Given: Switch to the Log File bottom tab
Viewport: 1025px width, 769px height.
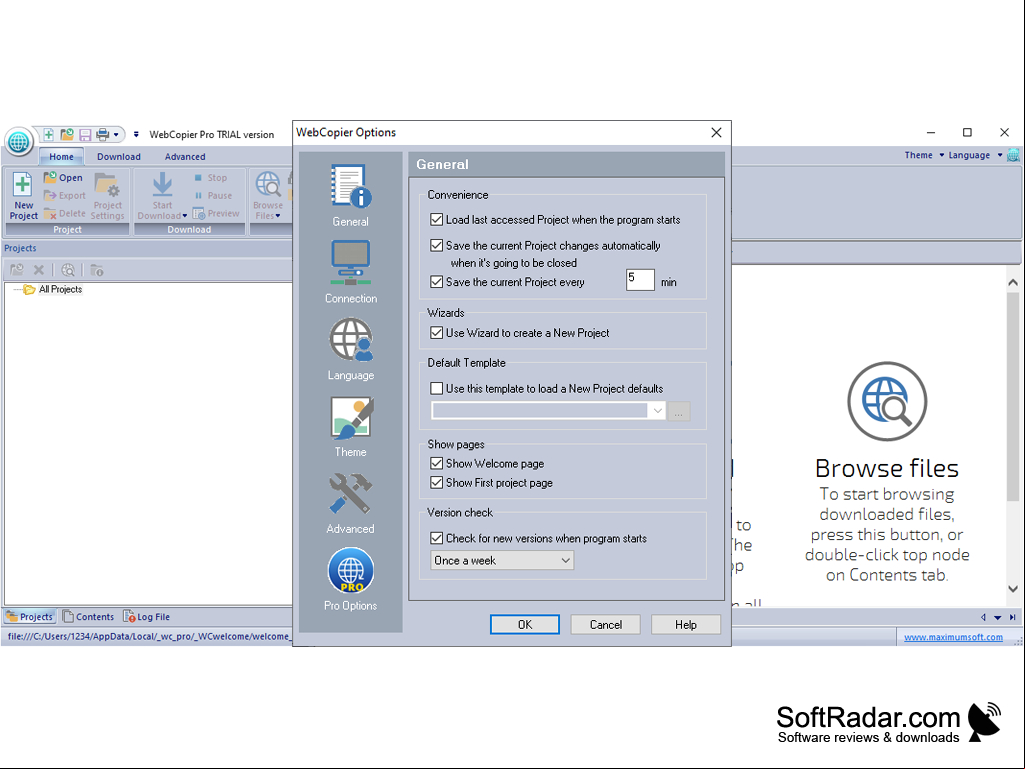Looking at the screenshot, I should tap(147, 617).
